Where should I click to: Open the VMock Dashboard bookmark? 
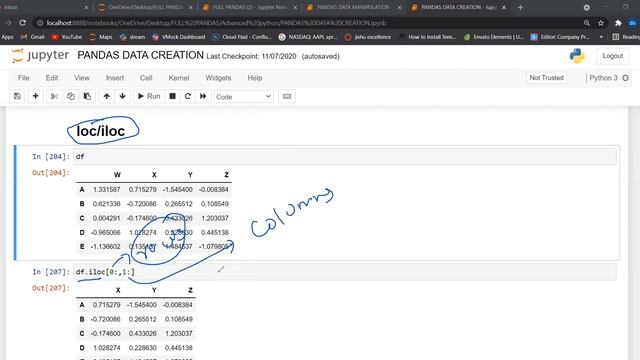179,37
